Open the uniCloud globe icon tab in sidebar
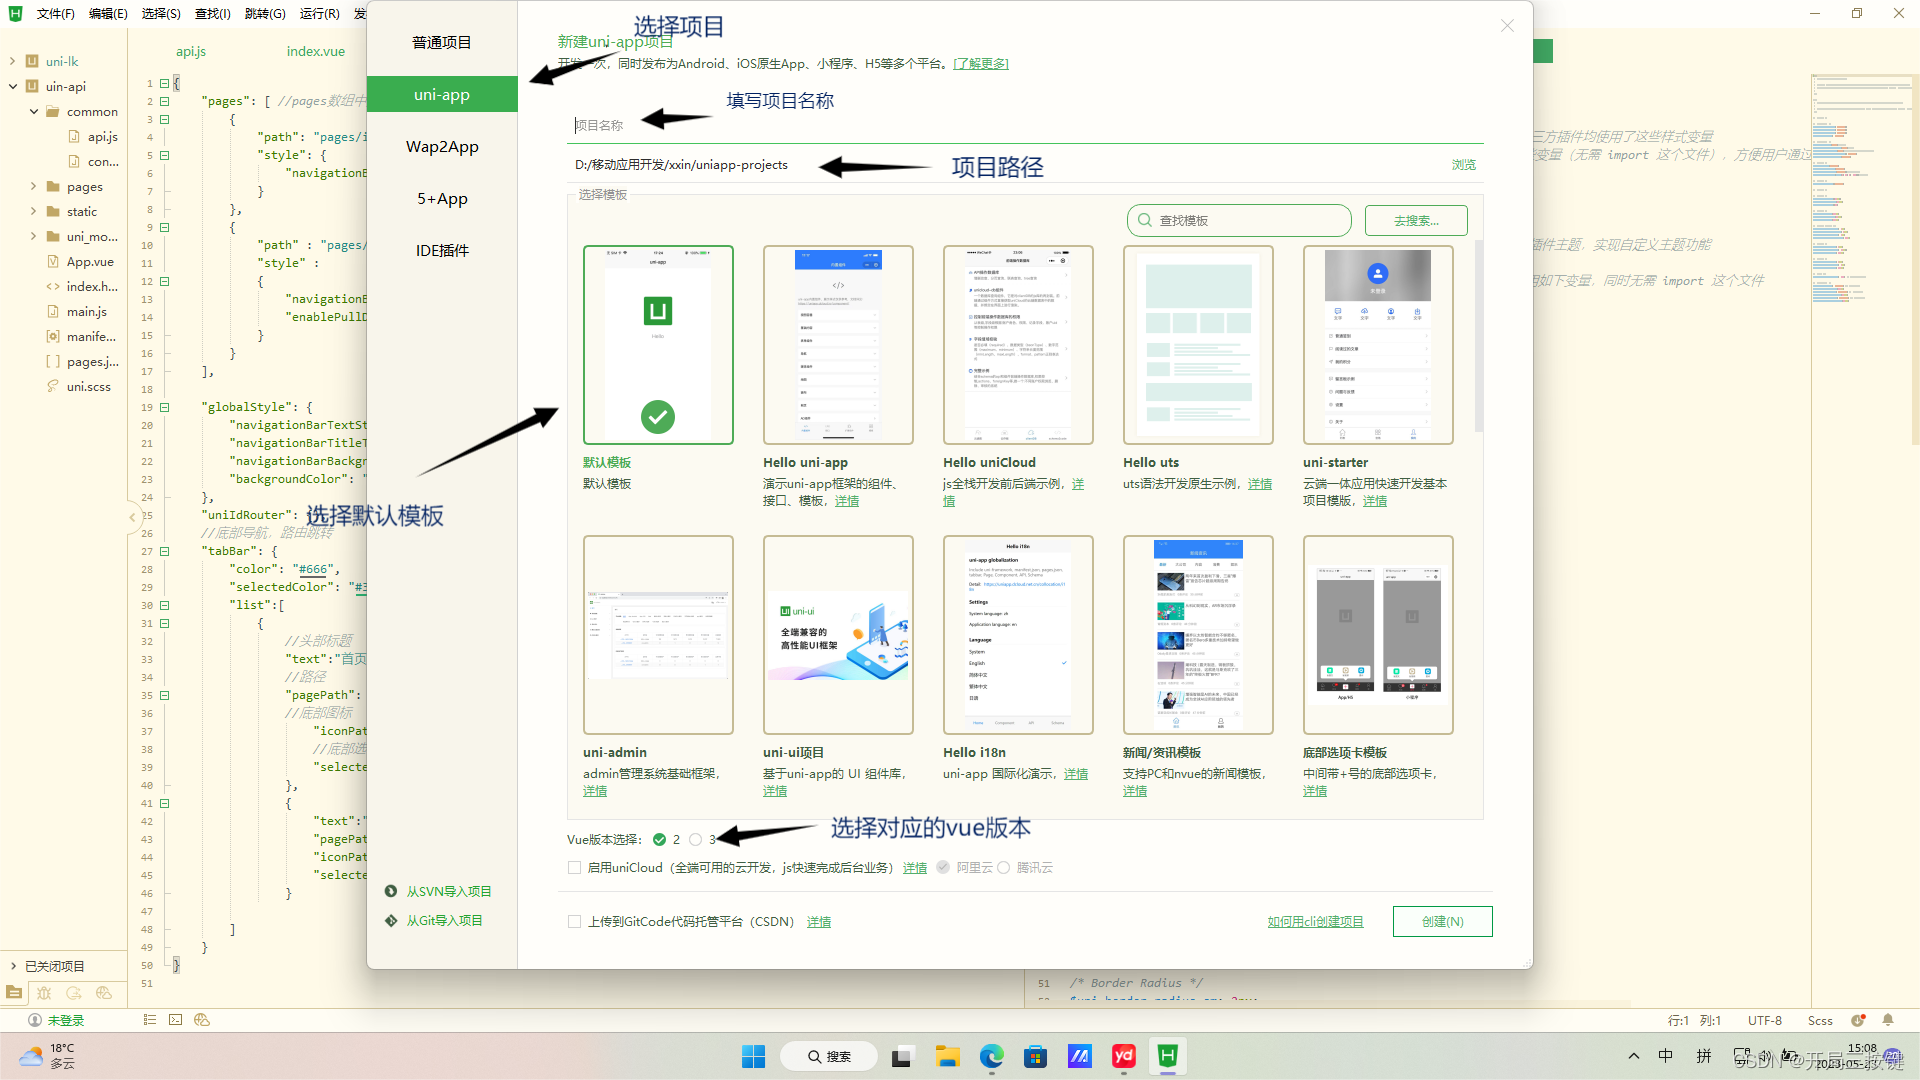The width and height of the screenshot is (1920, 1080). coord(104,993)
